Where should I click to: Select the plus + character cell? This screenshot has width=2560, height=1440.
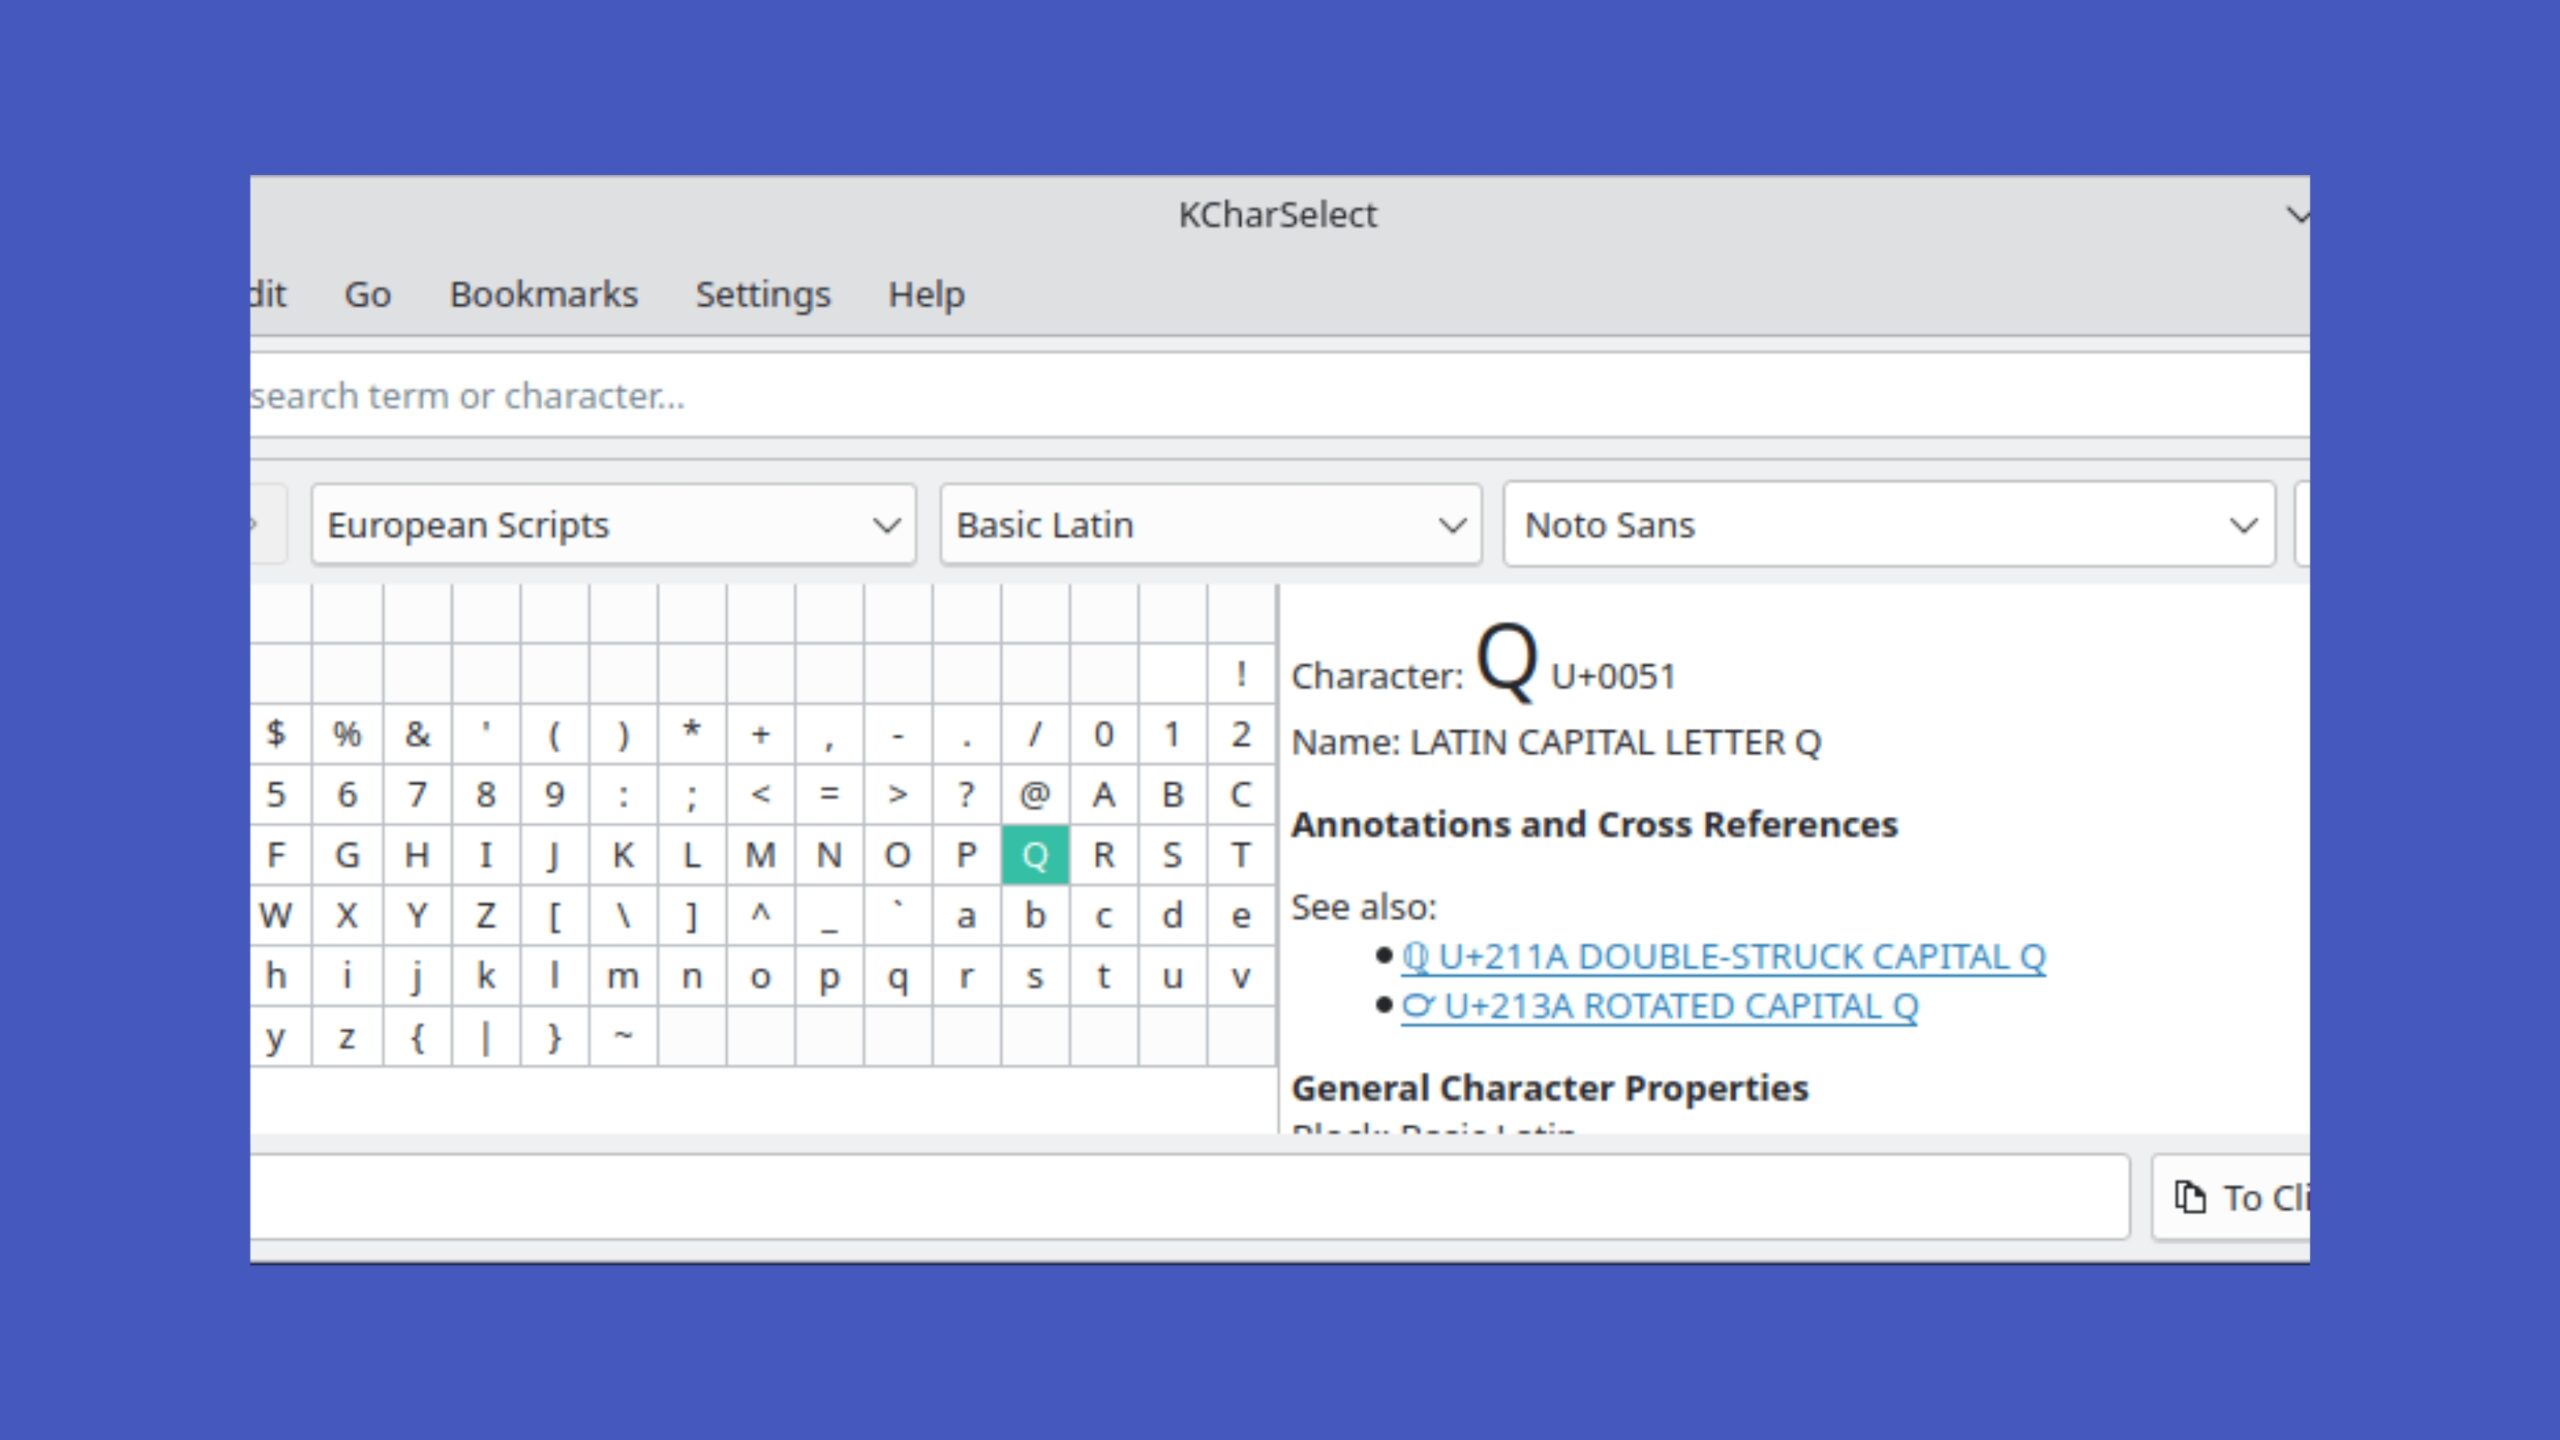[760, 734]
